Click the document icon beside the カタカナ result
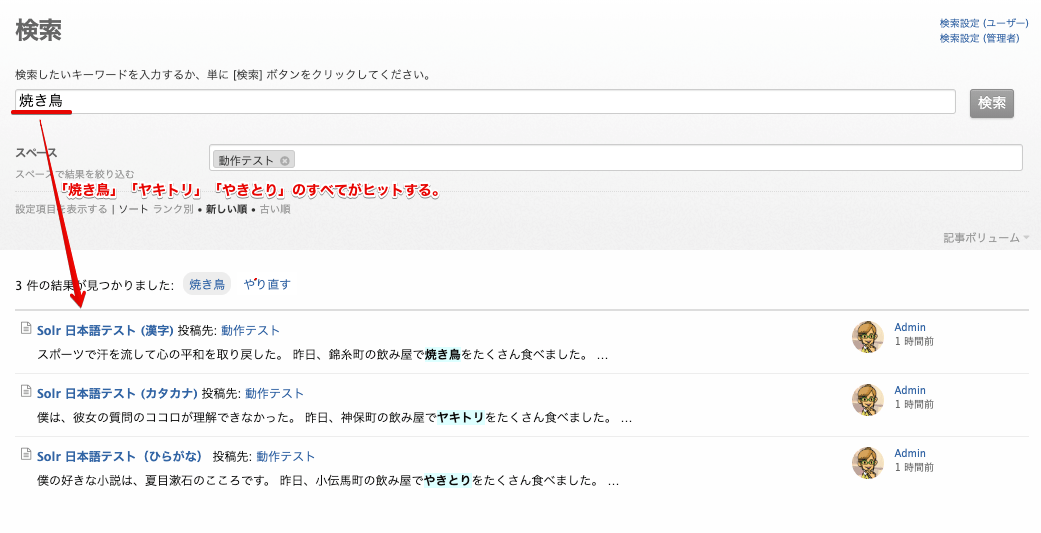Image resolution: width=1041 pixels, height=533 pixels. tap(26, 391)
